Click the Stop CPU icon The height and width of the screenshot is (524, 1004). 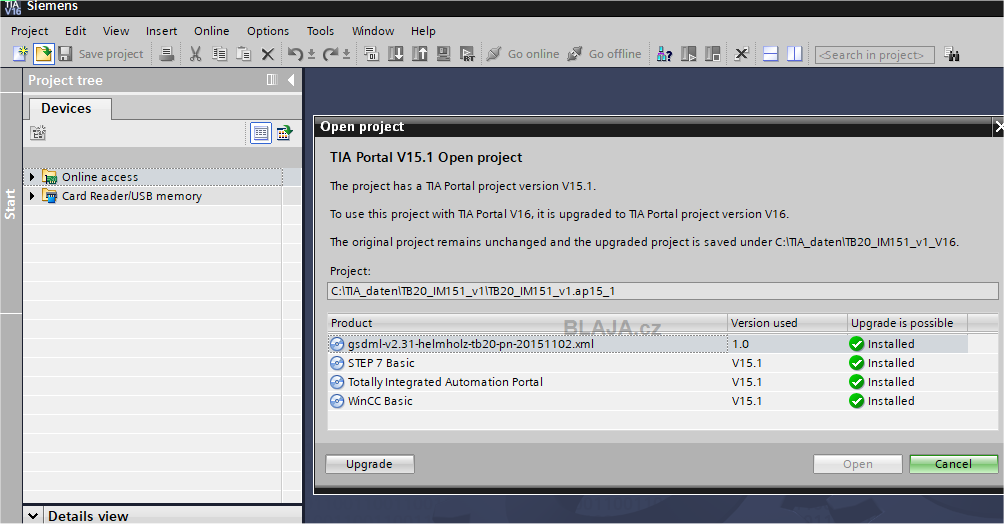[x=713, y=54]
